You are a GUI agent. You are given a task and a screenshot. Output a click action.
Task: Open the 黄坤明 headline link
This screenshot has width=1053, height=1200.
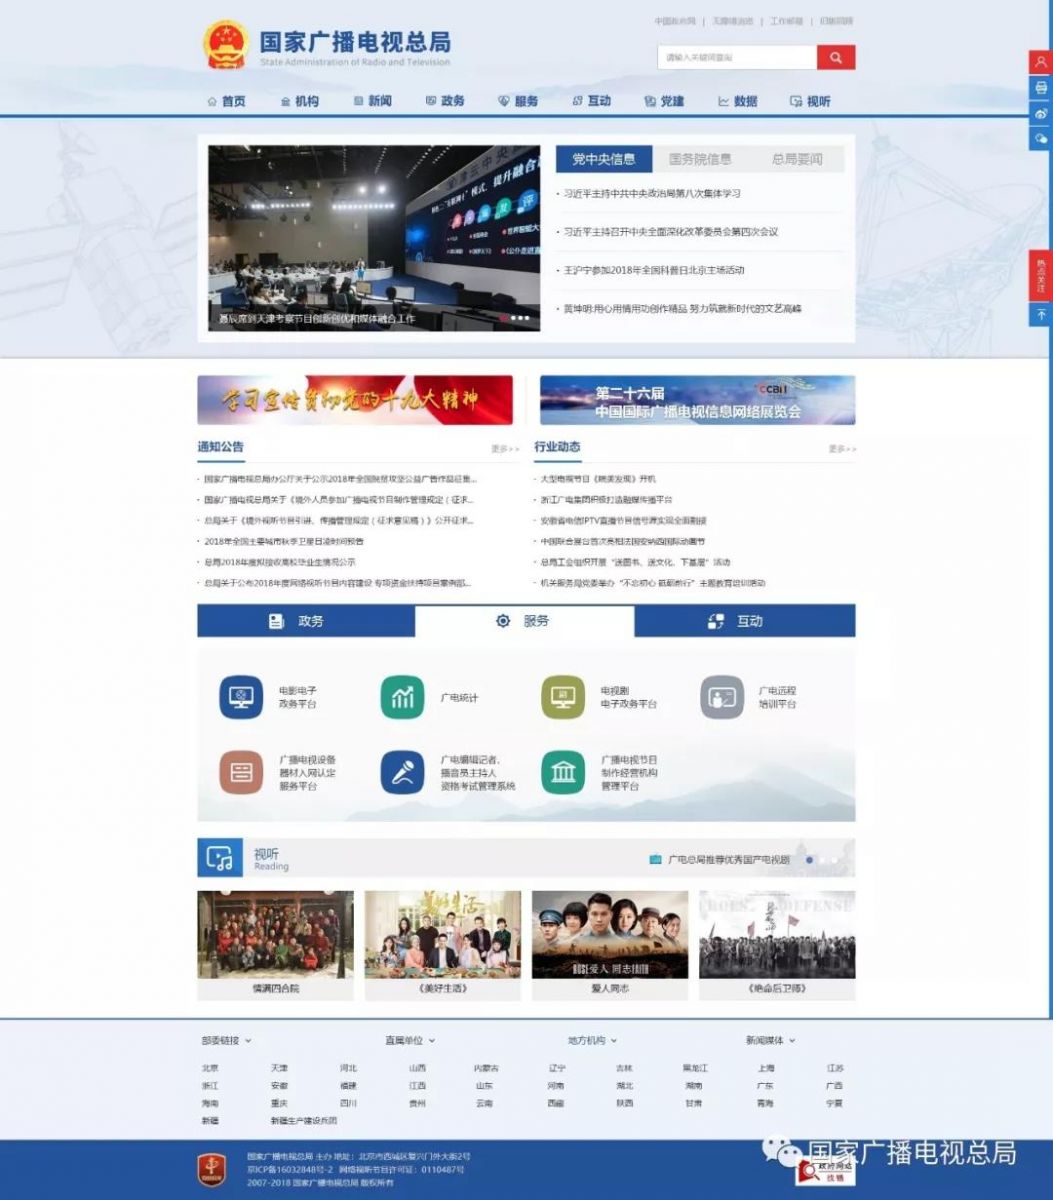coord(683,309)
